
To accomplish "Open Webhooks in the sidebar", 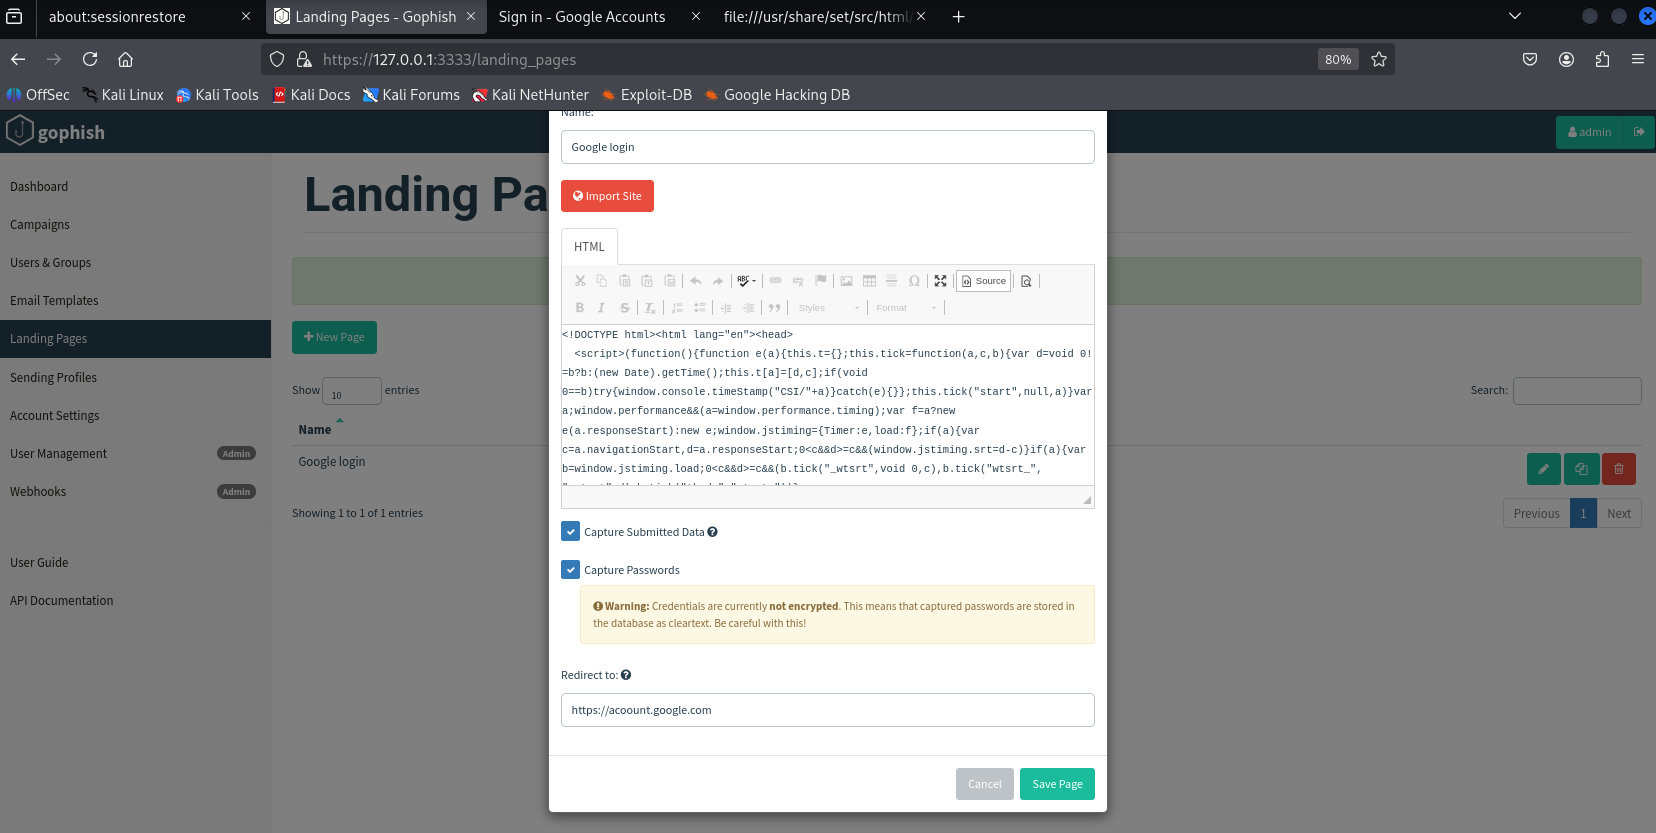I will click(x=38, y=492).
